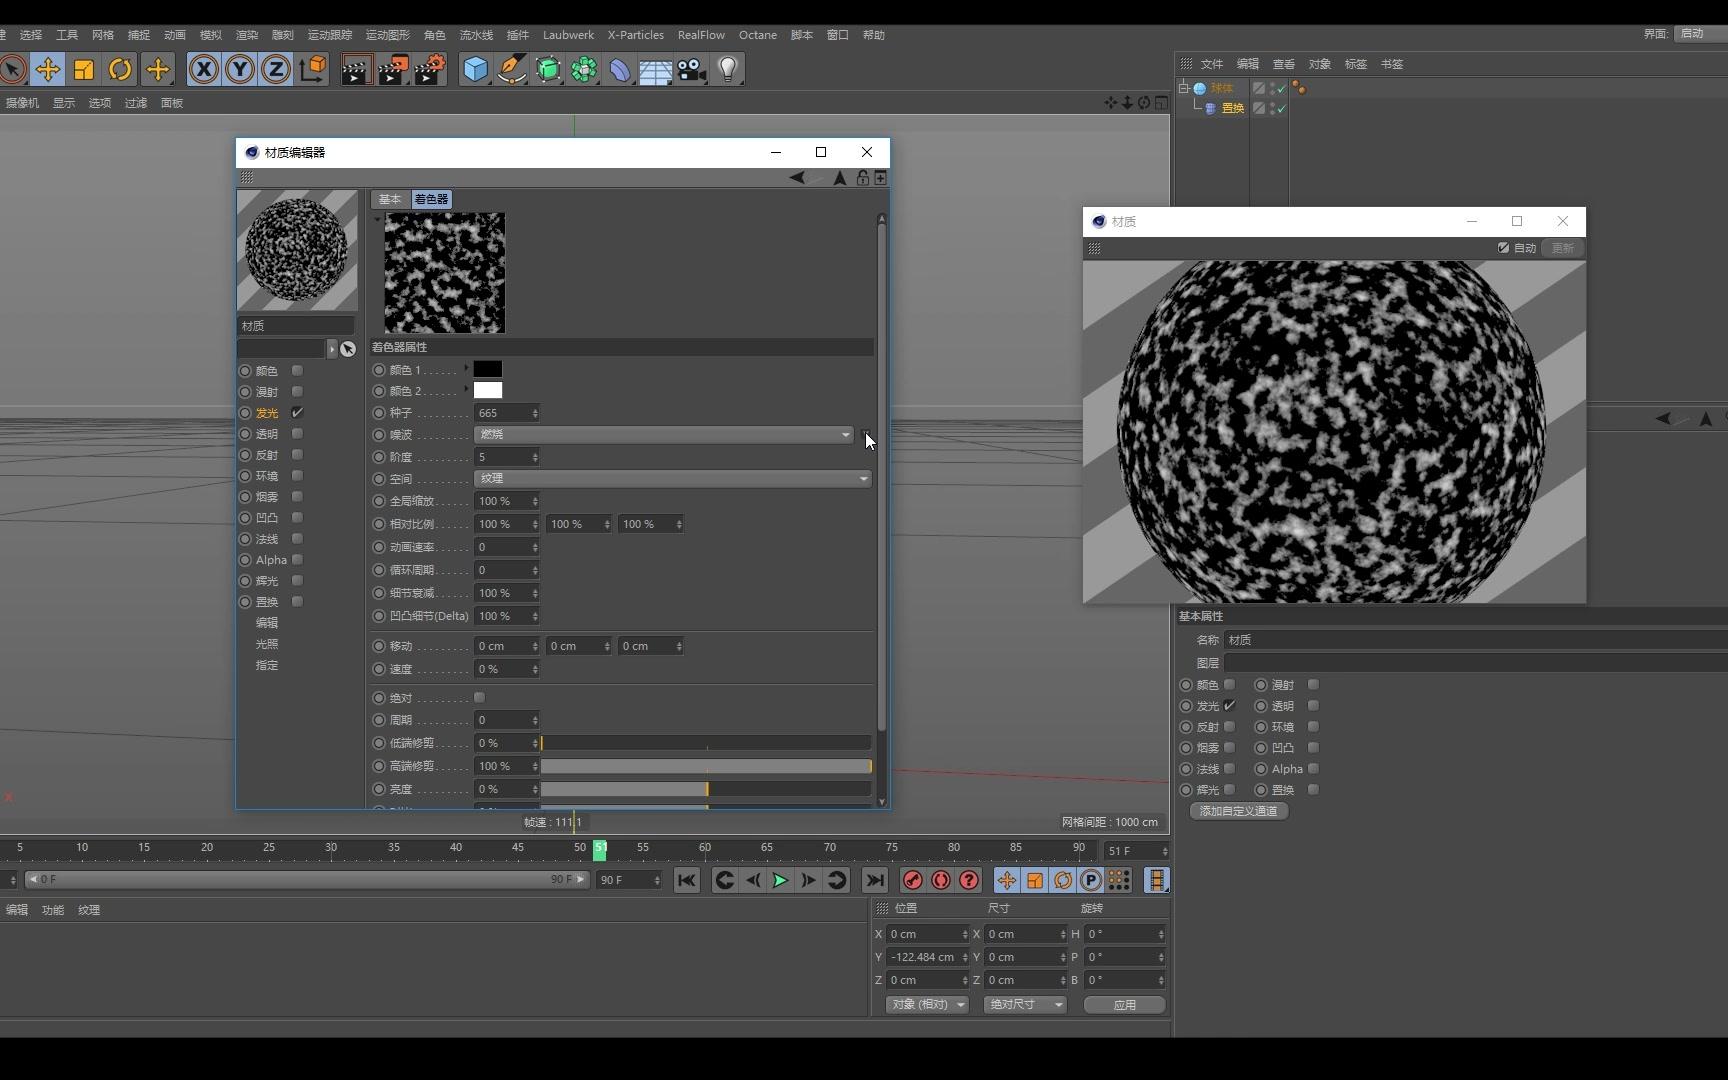Open the Octane menu
This screenshot has height=1080, width=1728.
click(x=757, y=35)
